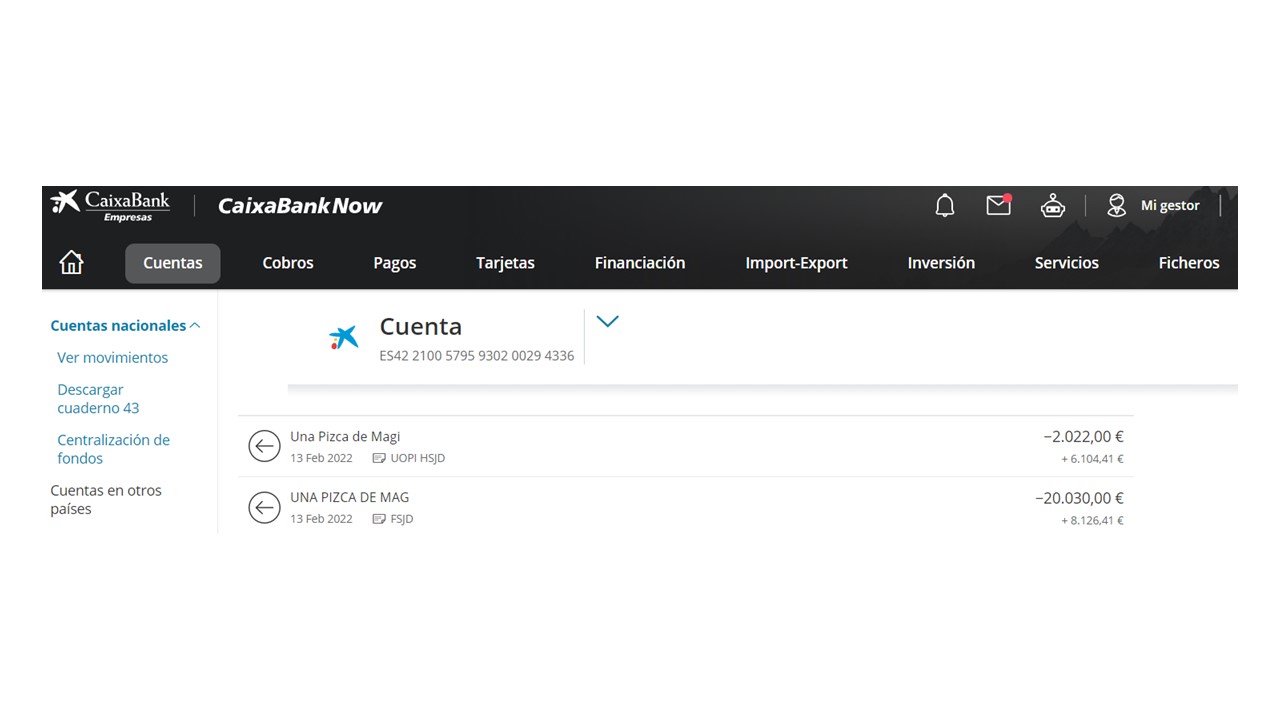
Task: Click arrow icon for UNA PIZCA DE MAG
Action: click(264, 508)
